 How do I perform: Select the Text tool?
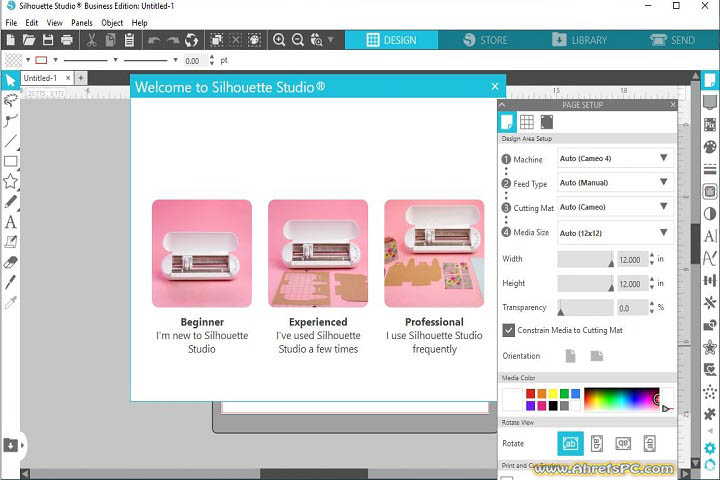[10, 222]
